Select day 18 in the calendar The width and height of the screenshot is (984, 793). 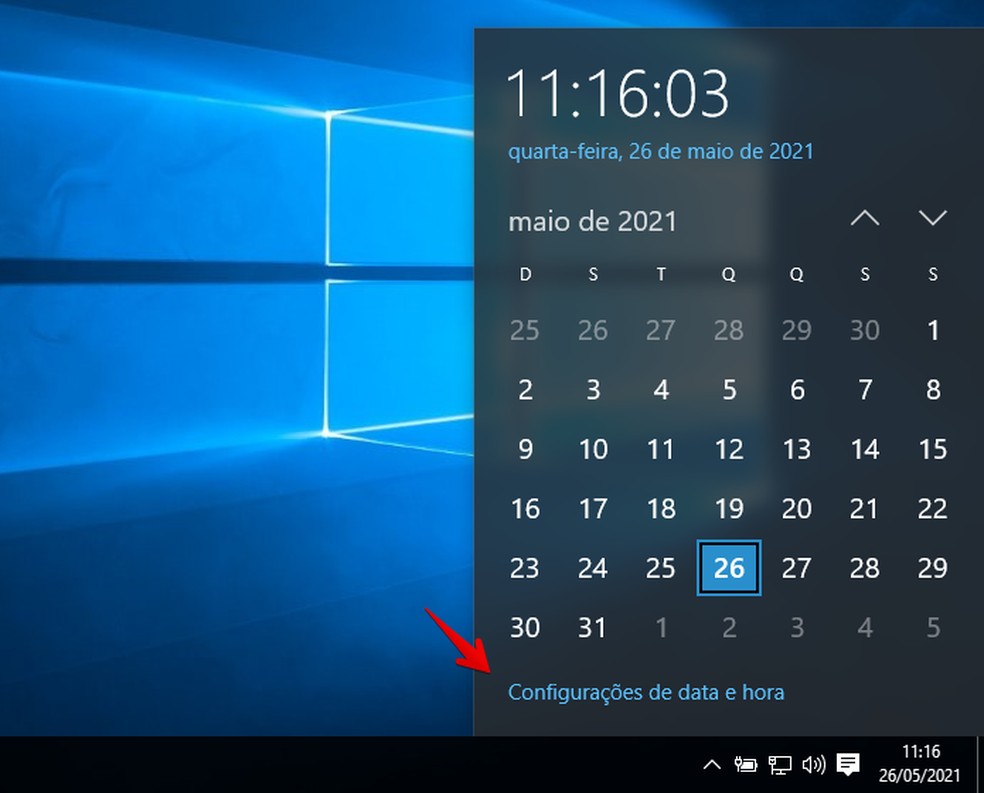[661, 508]
